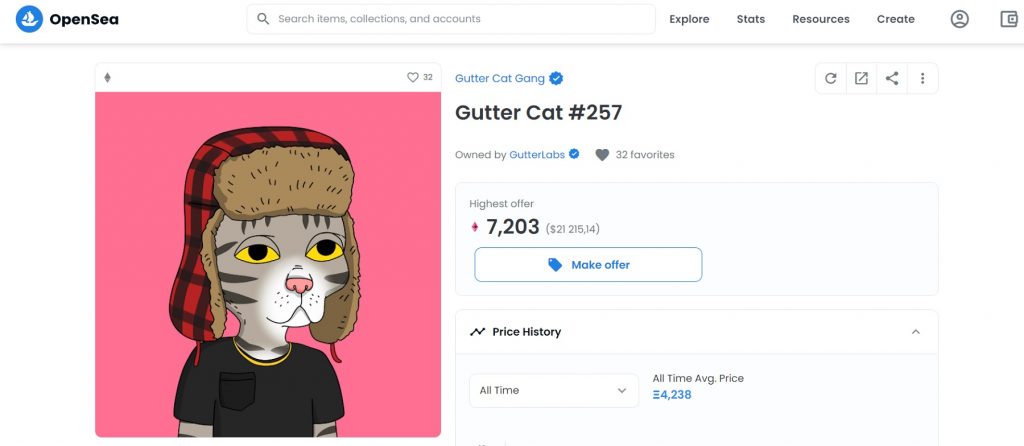1024x446 pixels.
Task: Open the three-dot more options menu
Action: click(922, 78)
